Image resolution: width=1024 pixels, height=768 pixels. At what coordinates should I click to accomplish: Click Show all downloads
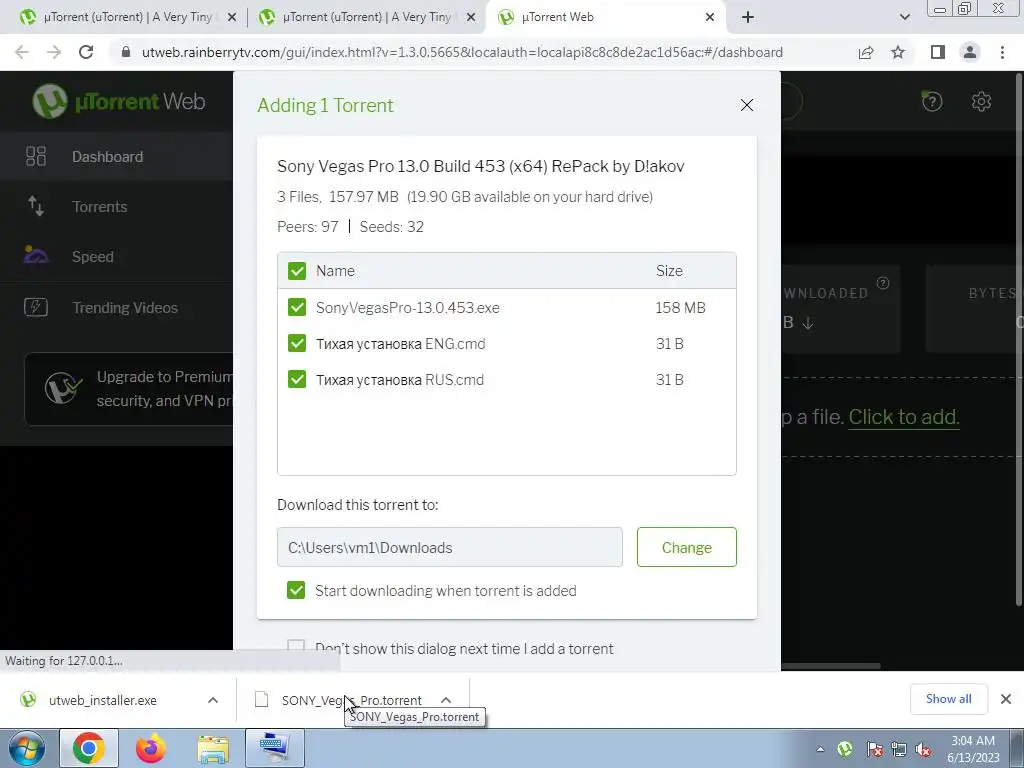[x=948, y=699]
